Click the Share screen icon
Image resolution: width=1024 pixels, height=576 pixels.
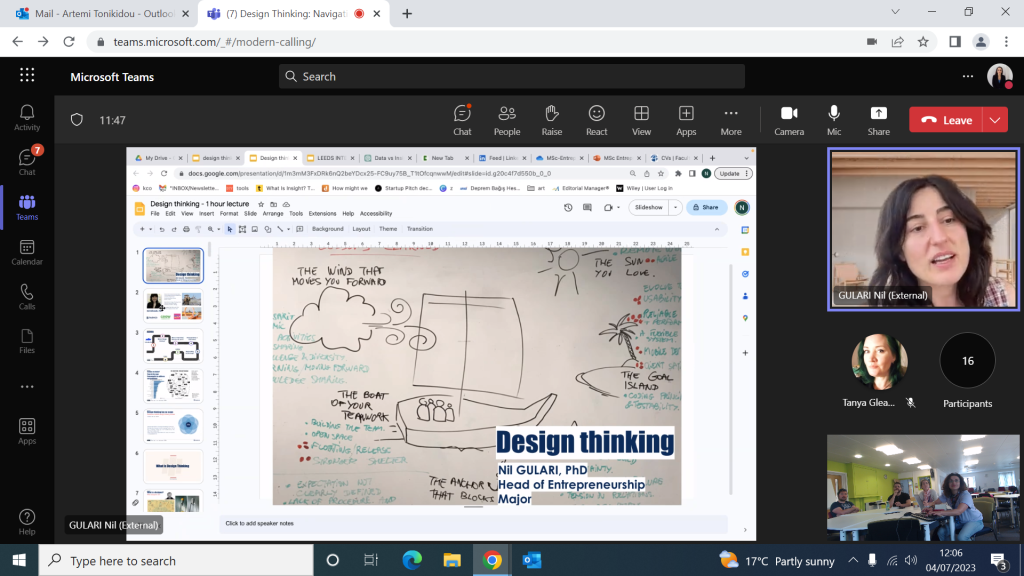pos(878,120)
